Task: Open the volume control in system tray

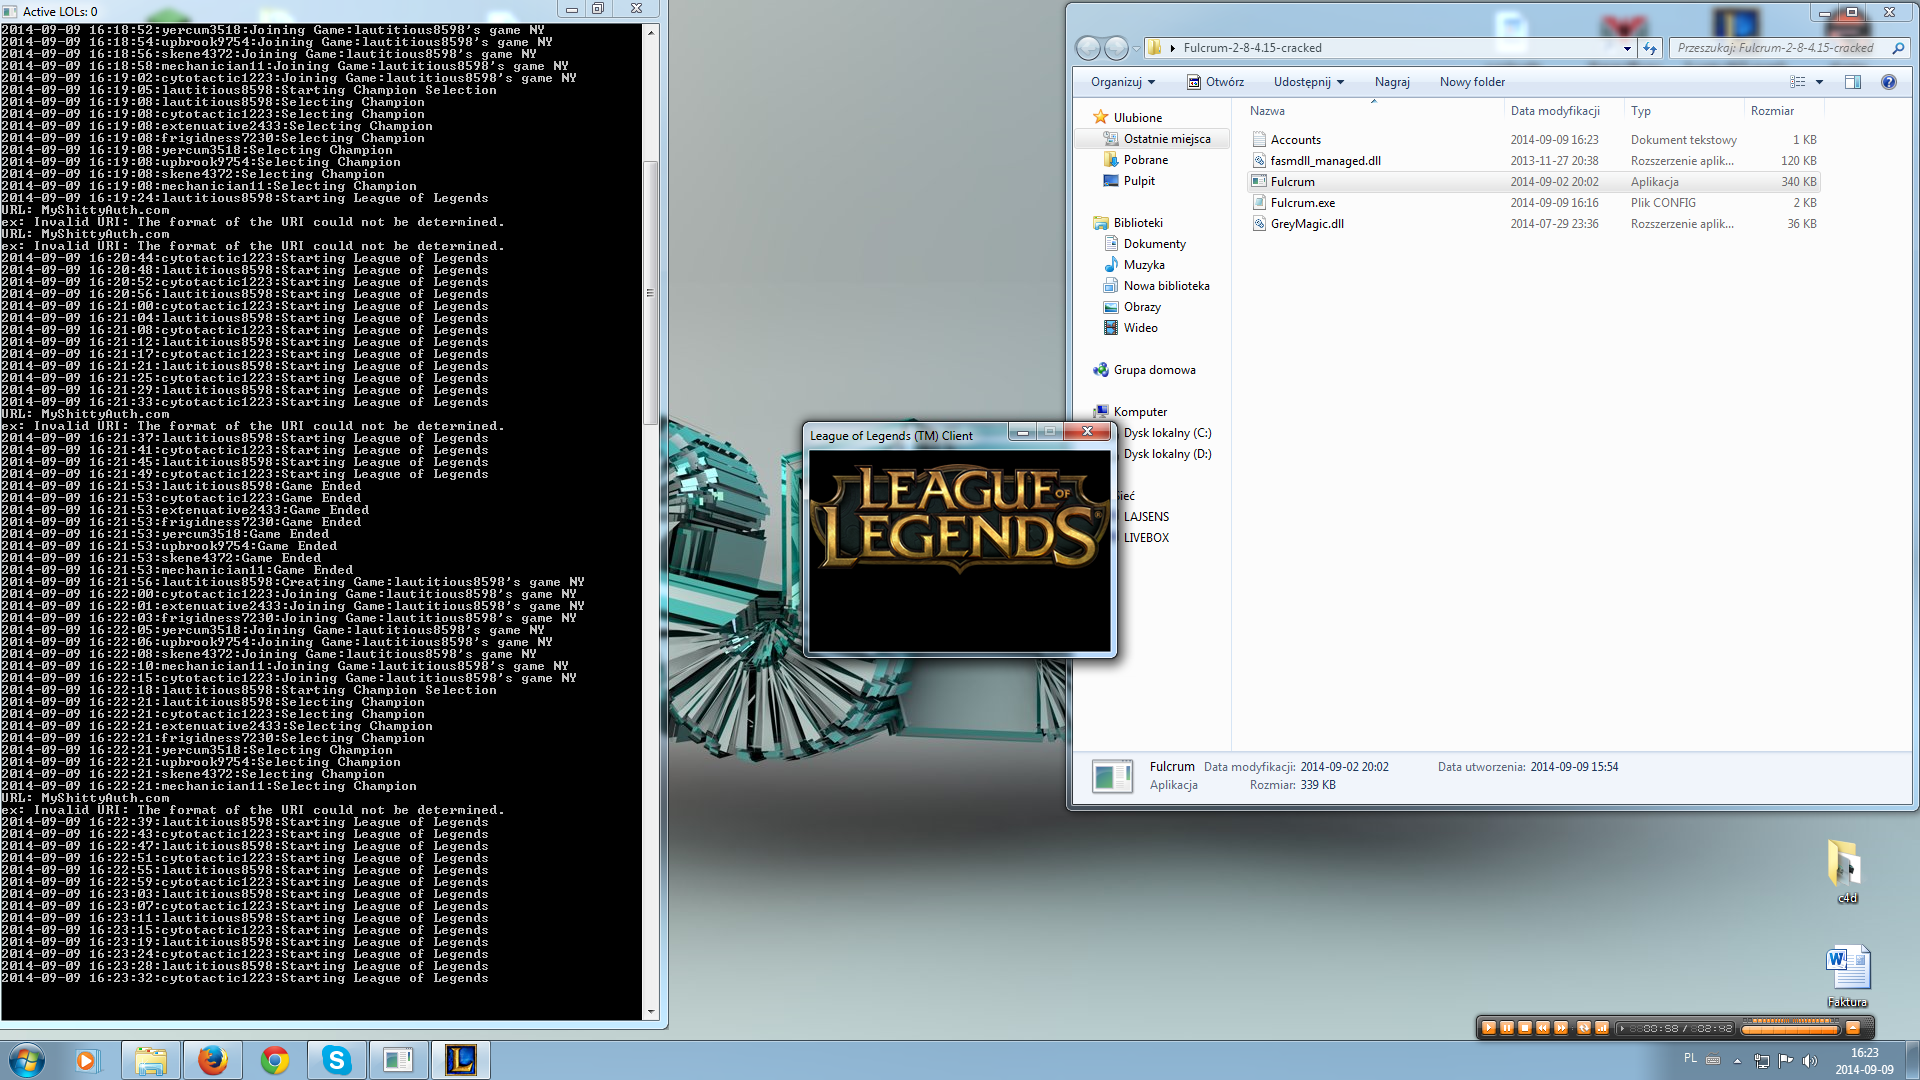Action: (1809, 1061)
